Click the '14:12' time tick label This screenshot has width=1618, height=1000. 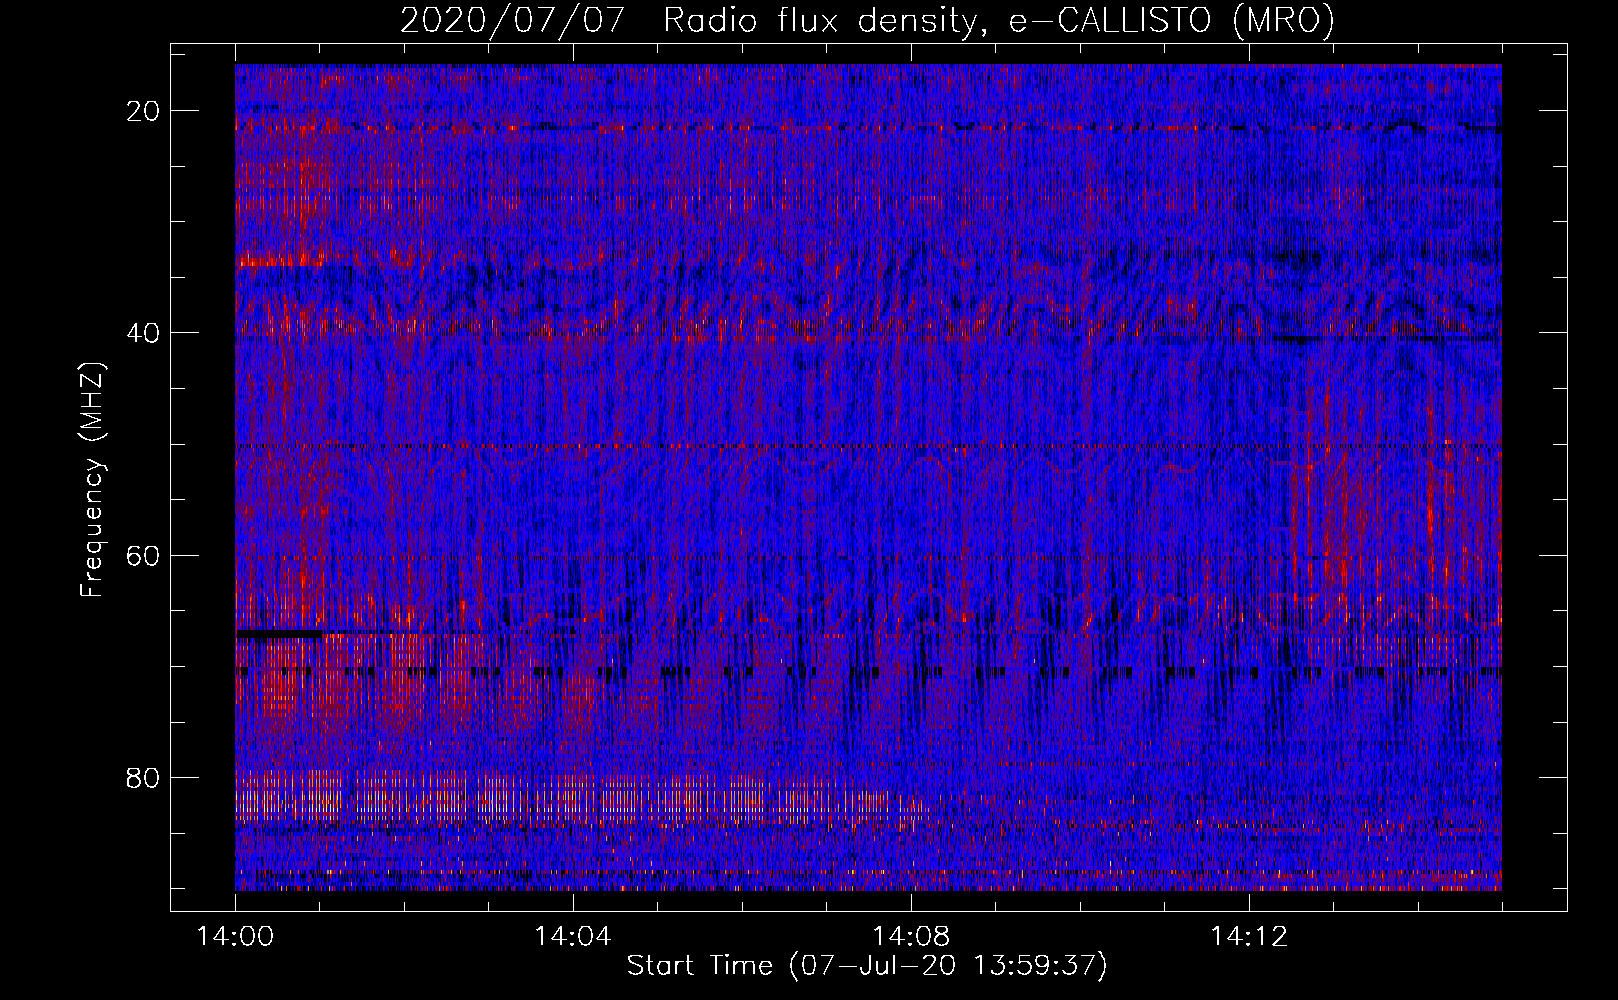(1249, 936)
